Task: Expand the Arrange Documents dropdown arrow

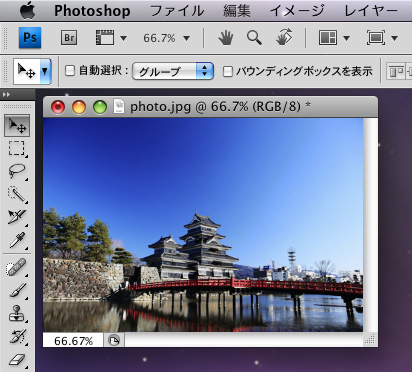Action: (346, 38)
